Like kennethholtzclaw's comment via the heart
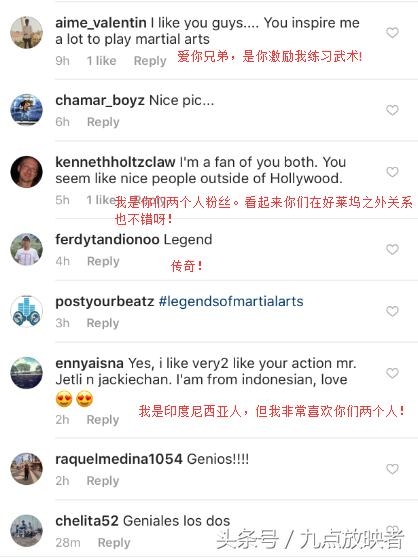Viewport: 418px width, 558px height. pos(392,172)
